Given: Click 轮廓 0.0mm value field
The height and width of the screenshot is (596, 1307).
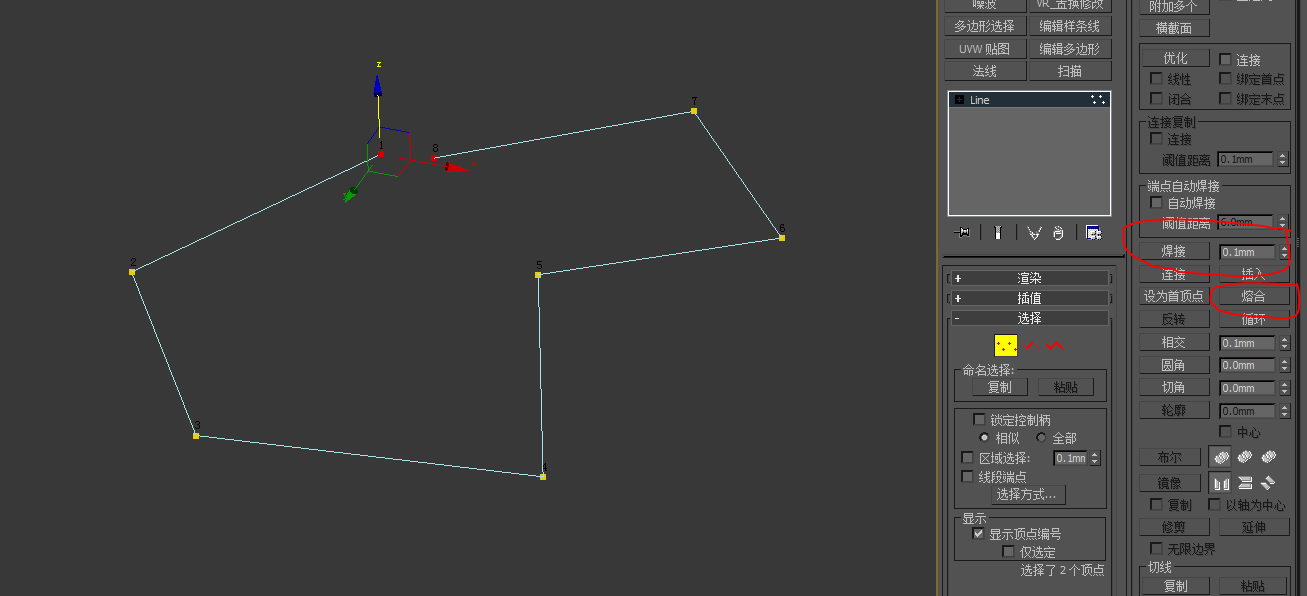Looking at the screenshot, I should (1247, 411).
